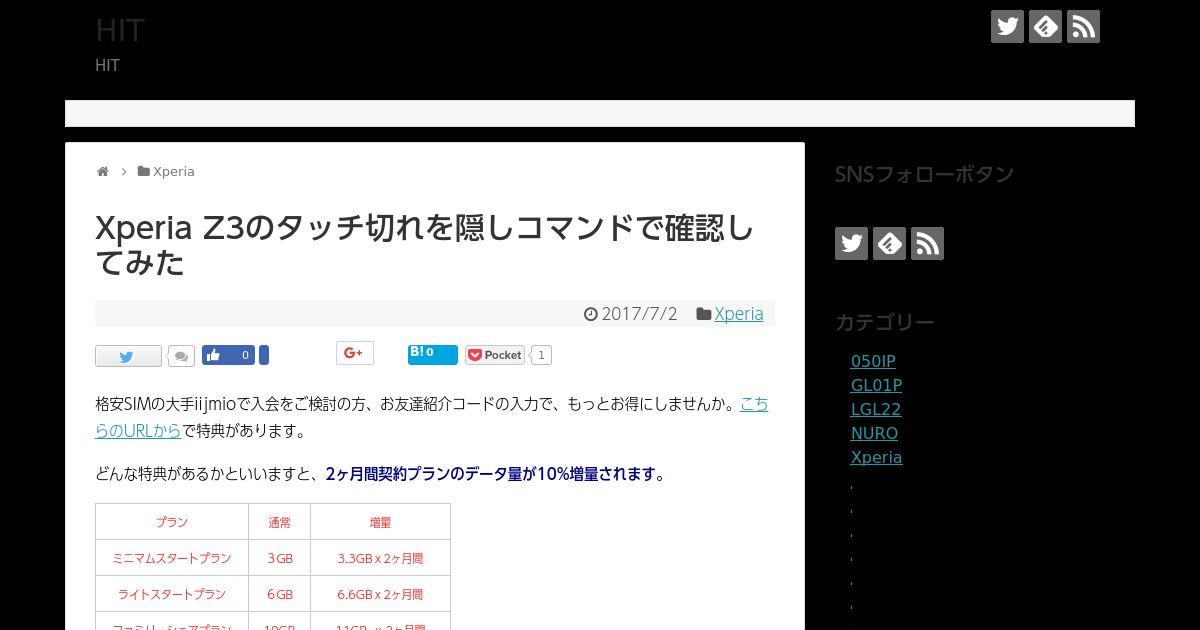Viewport: 1200px width, 630px height.
Task: Open the 050IP category
Action: point(873,361)
